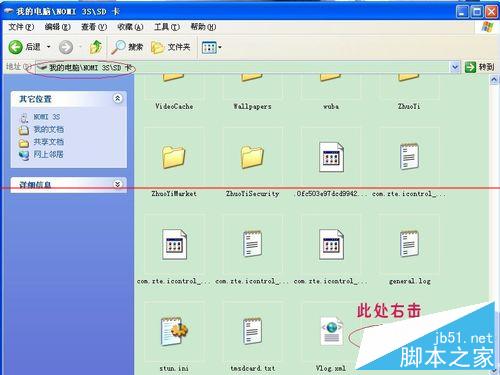This screenshot has width=500, height=375.
Task: Click the stun.ini file name
Action: pyautogui.click(x=174, y=368)
